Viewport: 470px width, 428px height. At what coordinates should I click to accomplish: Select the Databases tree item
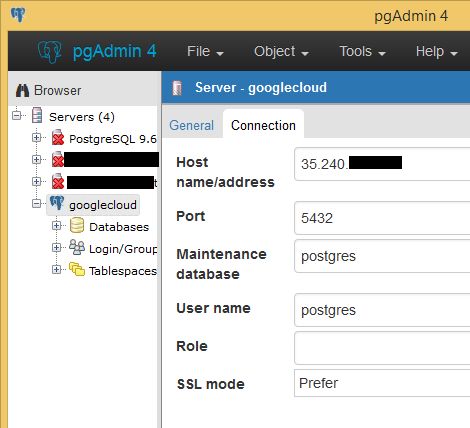[119, 227]
